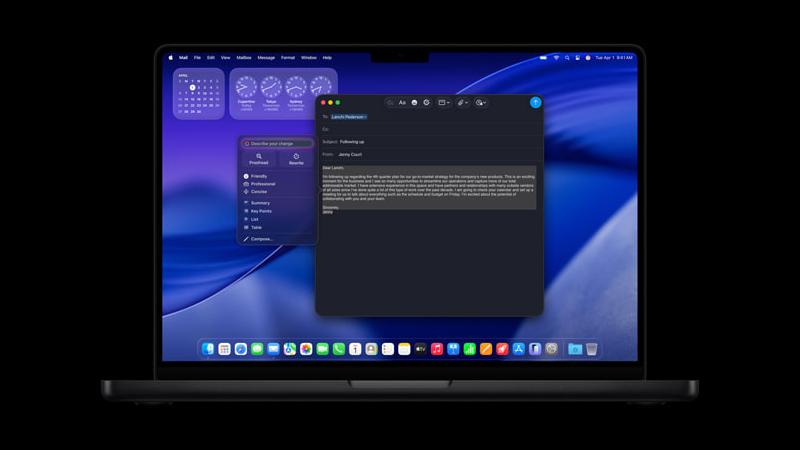Viewport: 800px width, 450px height.
Task: Click the Describe your change field
Action: click(278, 143)
